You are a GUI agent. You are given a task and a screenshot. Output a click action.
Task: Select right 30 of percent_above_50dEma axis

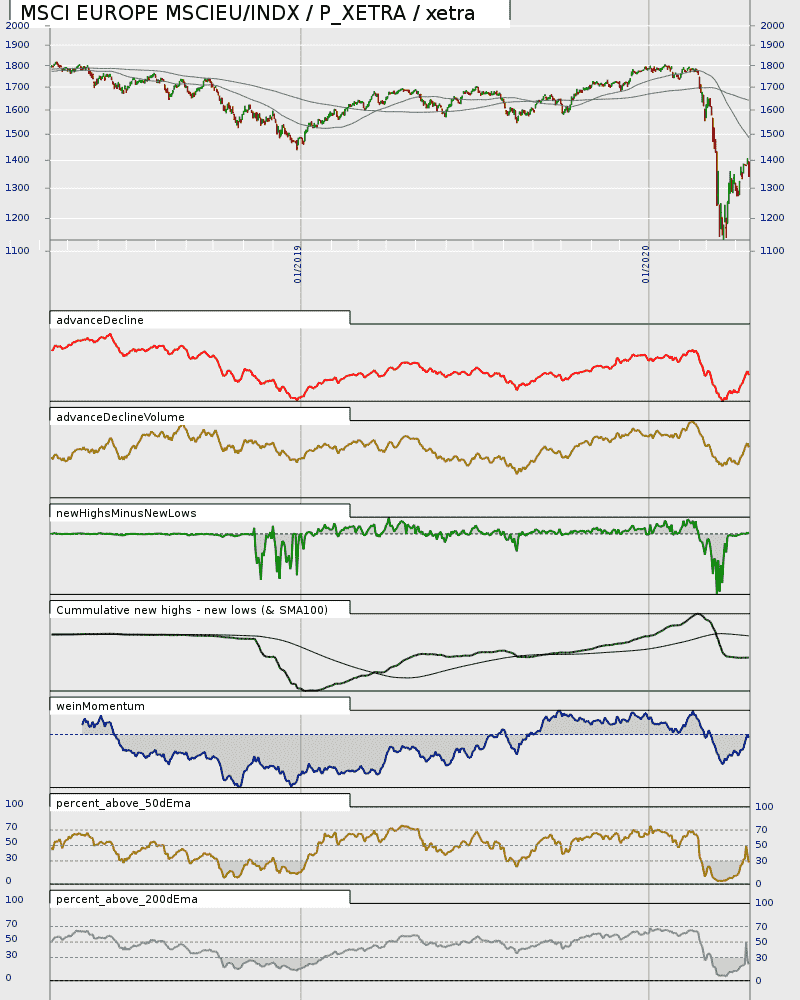pos(762,861)
